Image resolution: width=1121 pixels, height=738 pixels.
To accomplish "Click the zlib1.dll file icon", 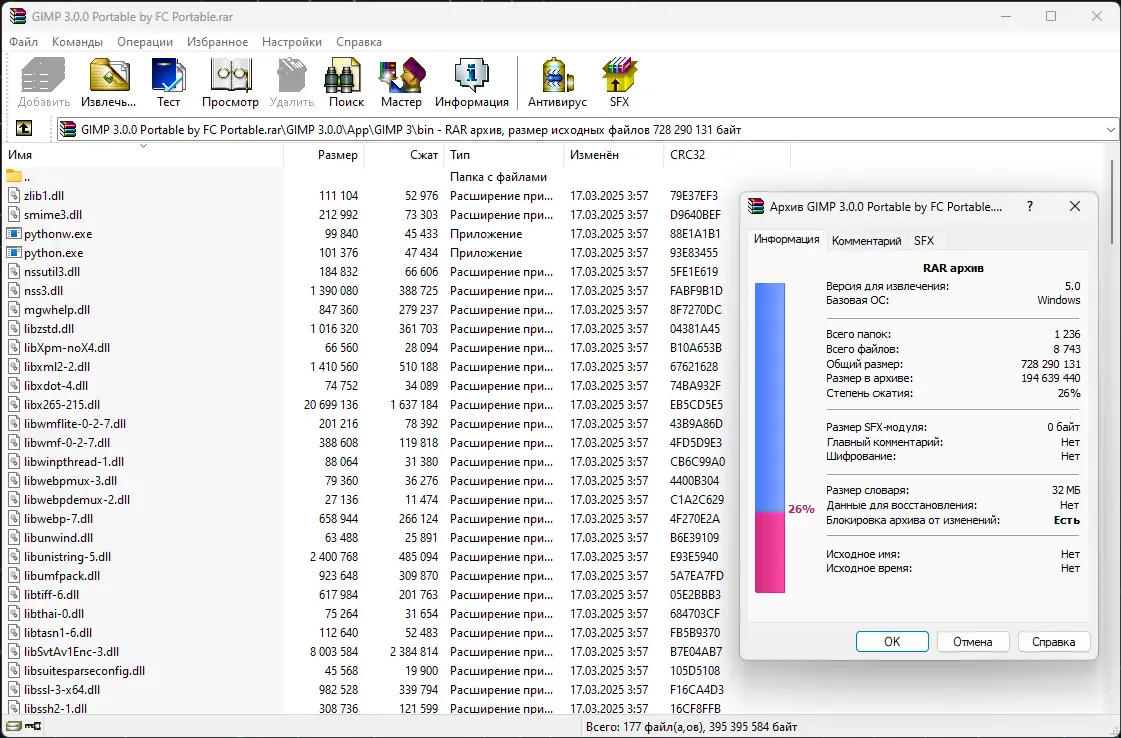I will click(14, 195).
